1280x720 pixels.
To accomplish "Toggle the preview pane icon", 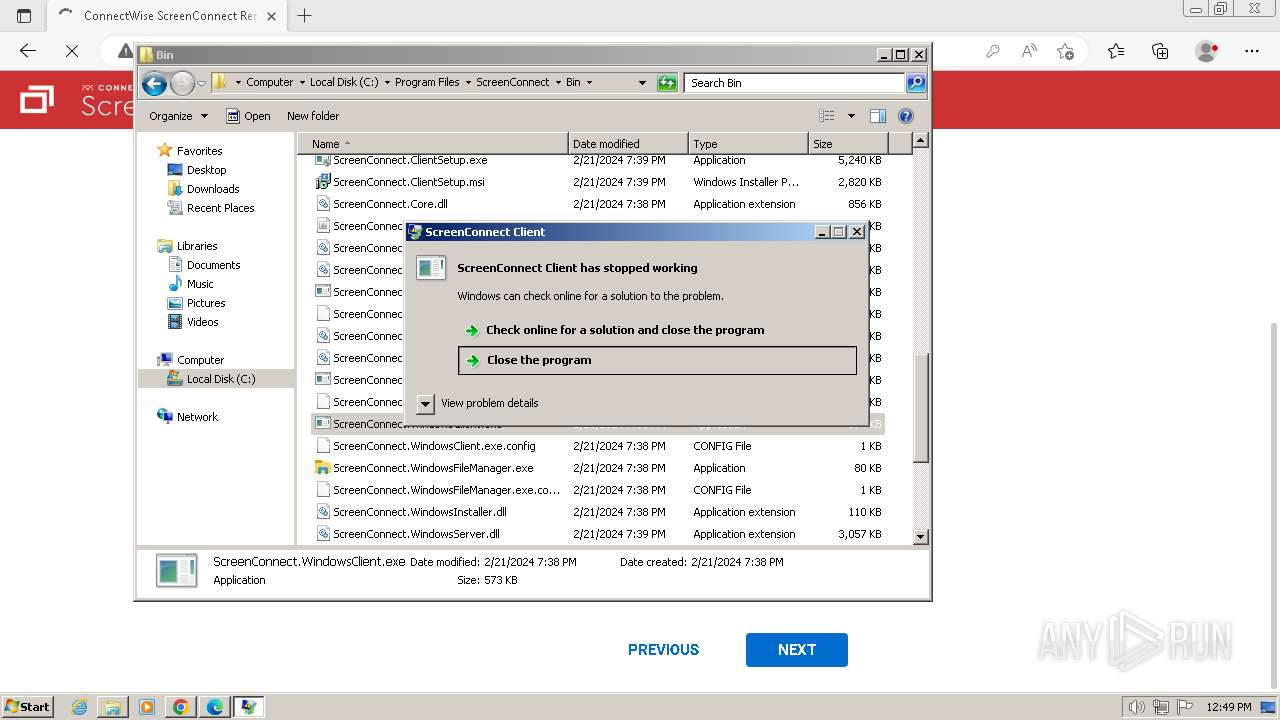I will 877,116.
